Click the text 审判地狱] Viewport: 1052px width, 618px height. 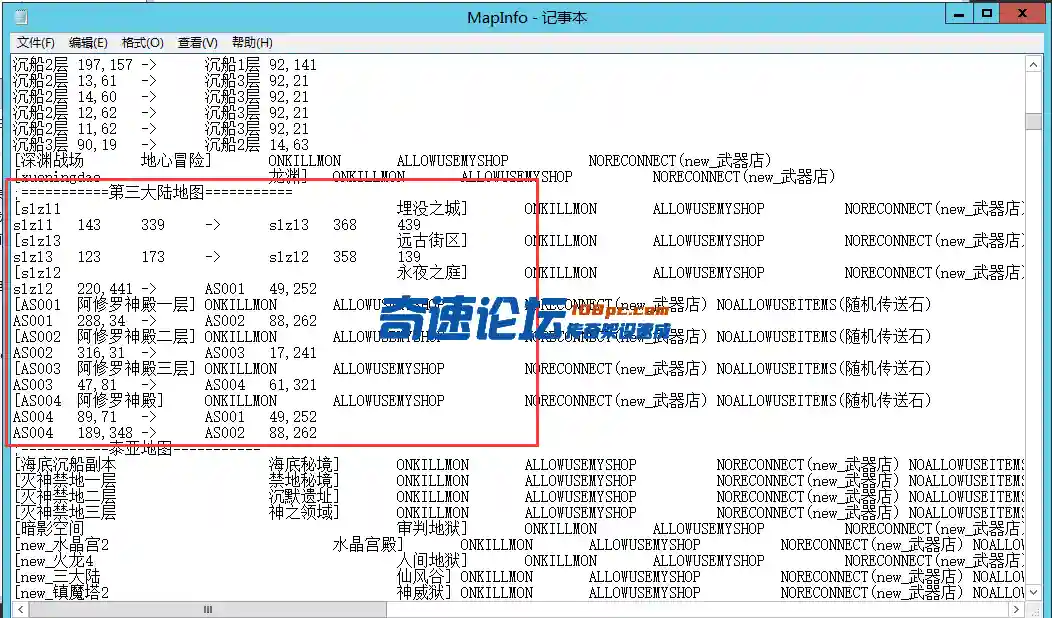[432, 529]
